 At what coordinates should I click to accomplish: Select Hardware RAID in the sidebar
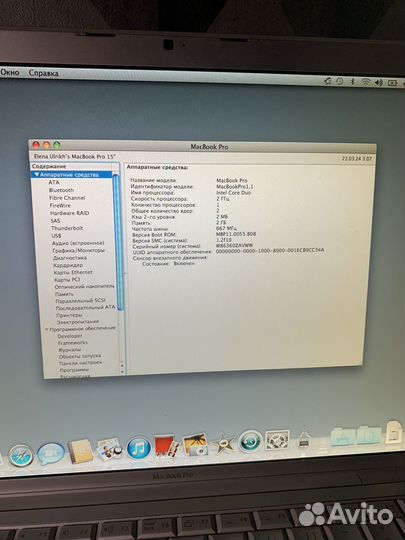coord(70,213)
